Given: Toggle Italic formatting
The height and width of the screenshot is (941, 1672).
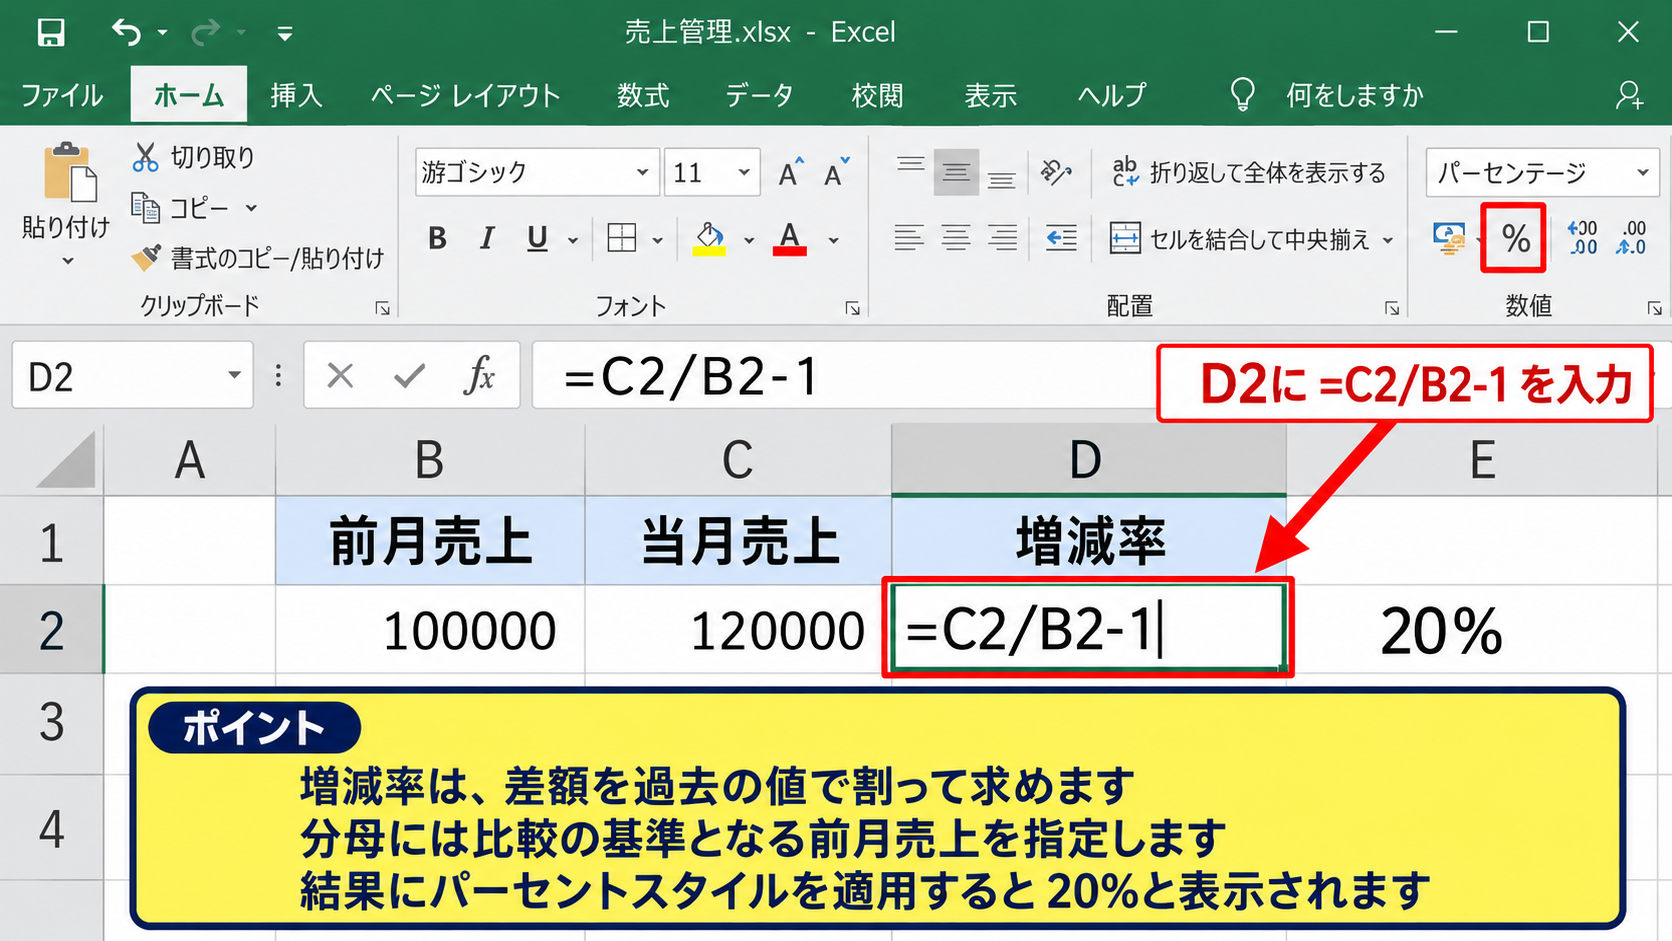Looking at the screenshot, I should tap(487, 238).
